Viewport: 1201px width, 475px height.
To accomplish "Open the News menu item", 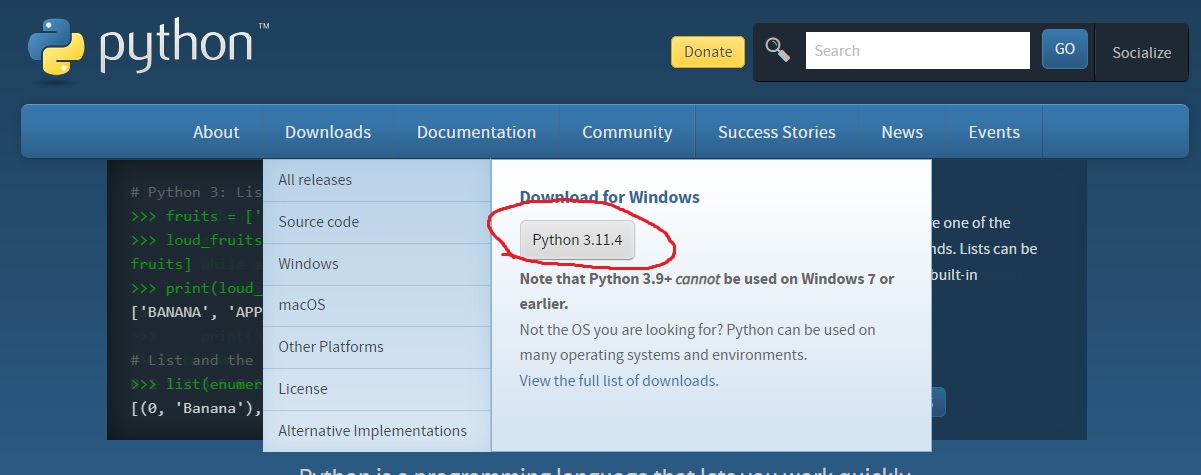I will 901,132.
